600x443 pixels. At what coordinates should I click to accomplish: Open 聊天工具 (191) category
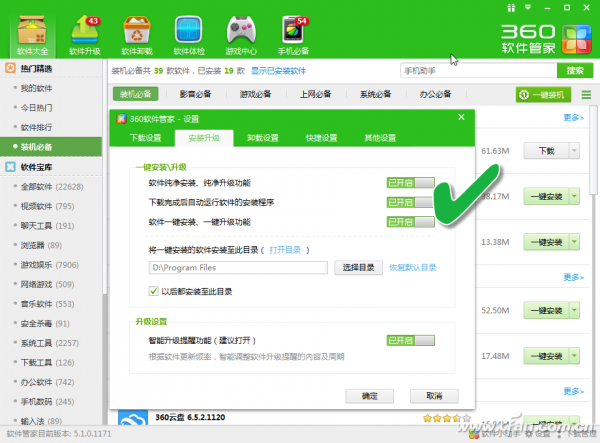click(47, 225)
